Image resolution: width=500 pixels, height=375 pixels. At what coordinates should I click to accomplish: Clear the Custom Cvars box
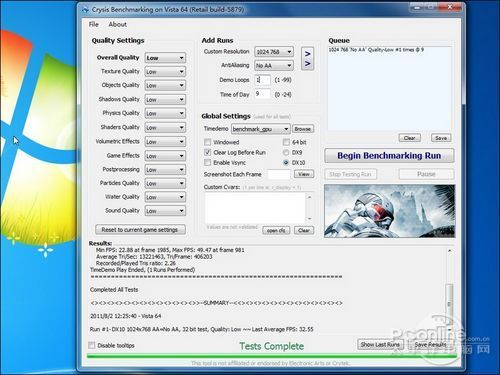point(304,230)
